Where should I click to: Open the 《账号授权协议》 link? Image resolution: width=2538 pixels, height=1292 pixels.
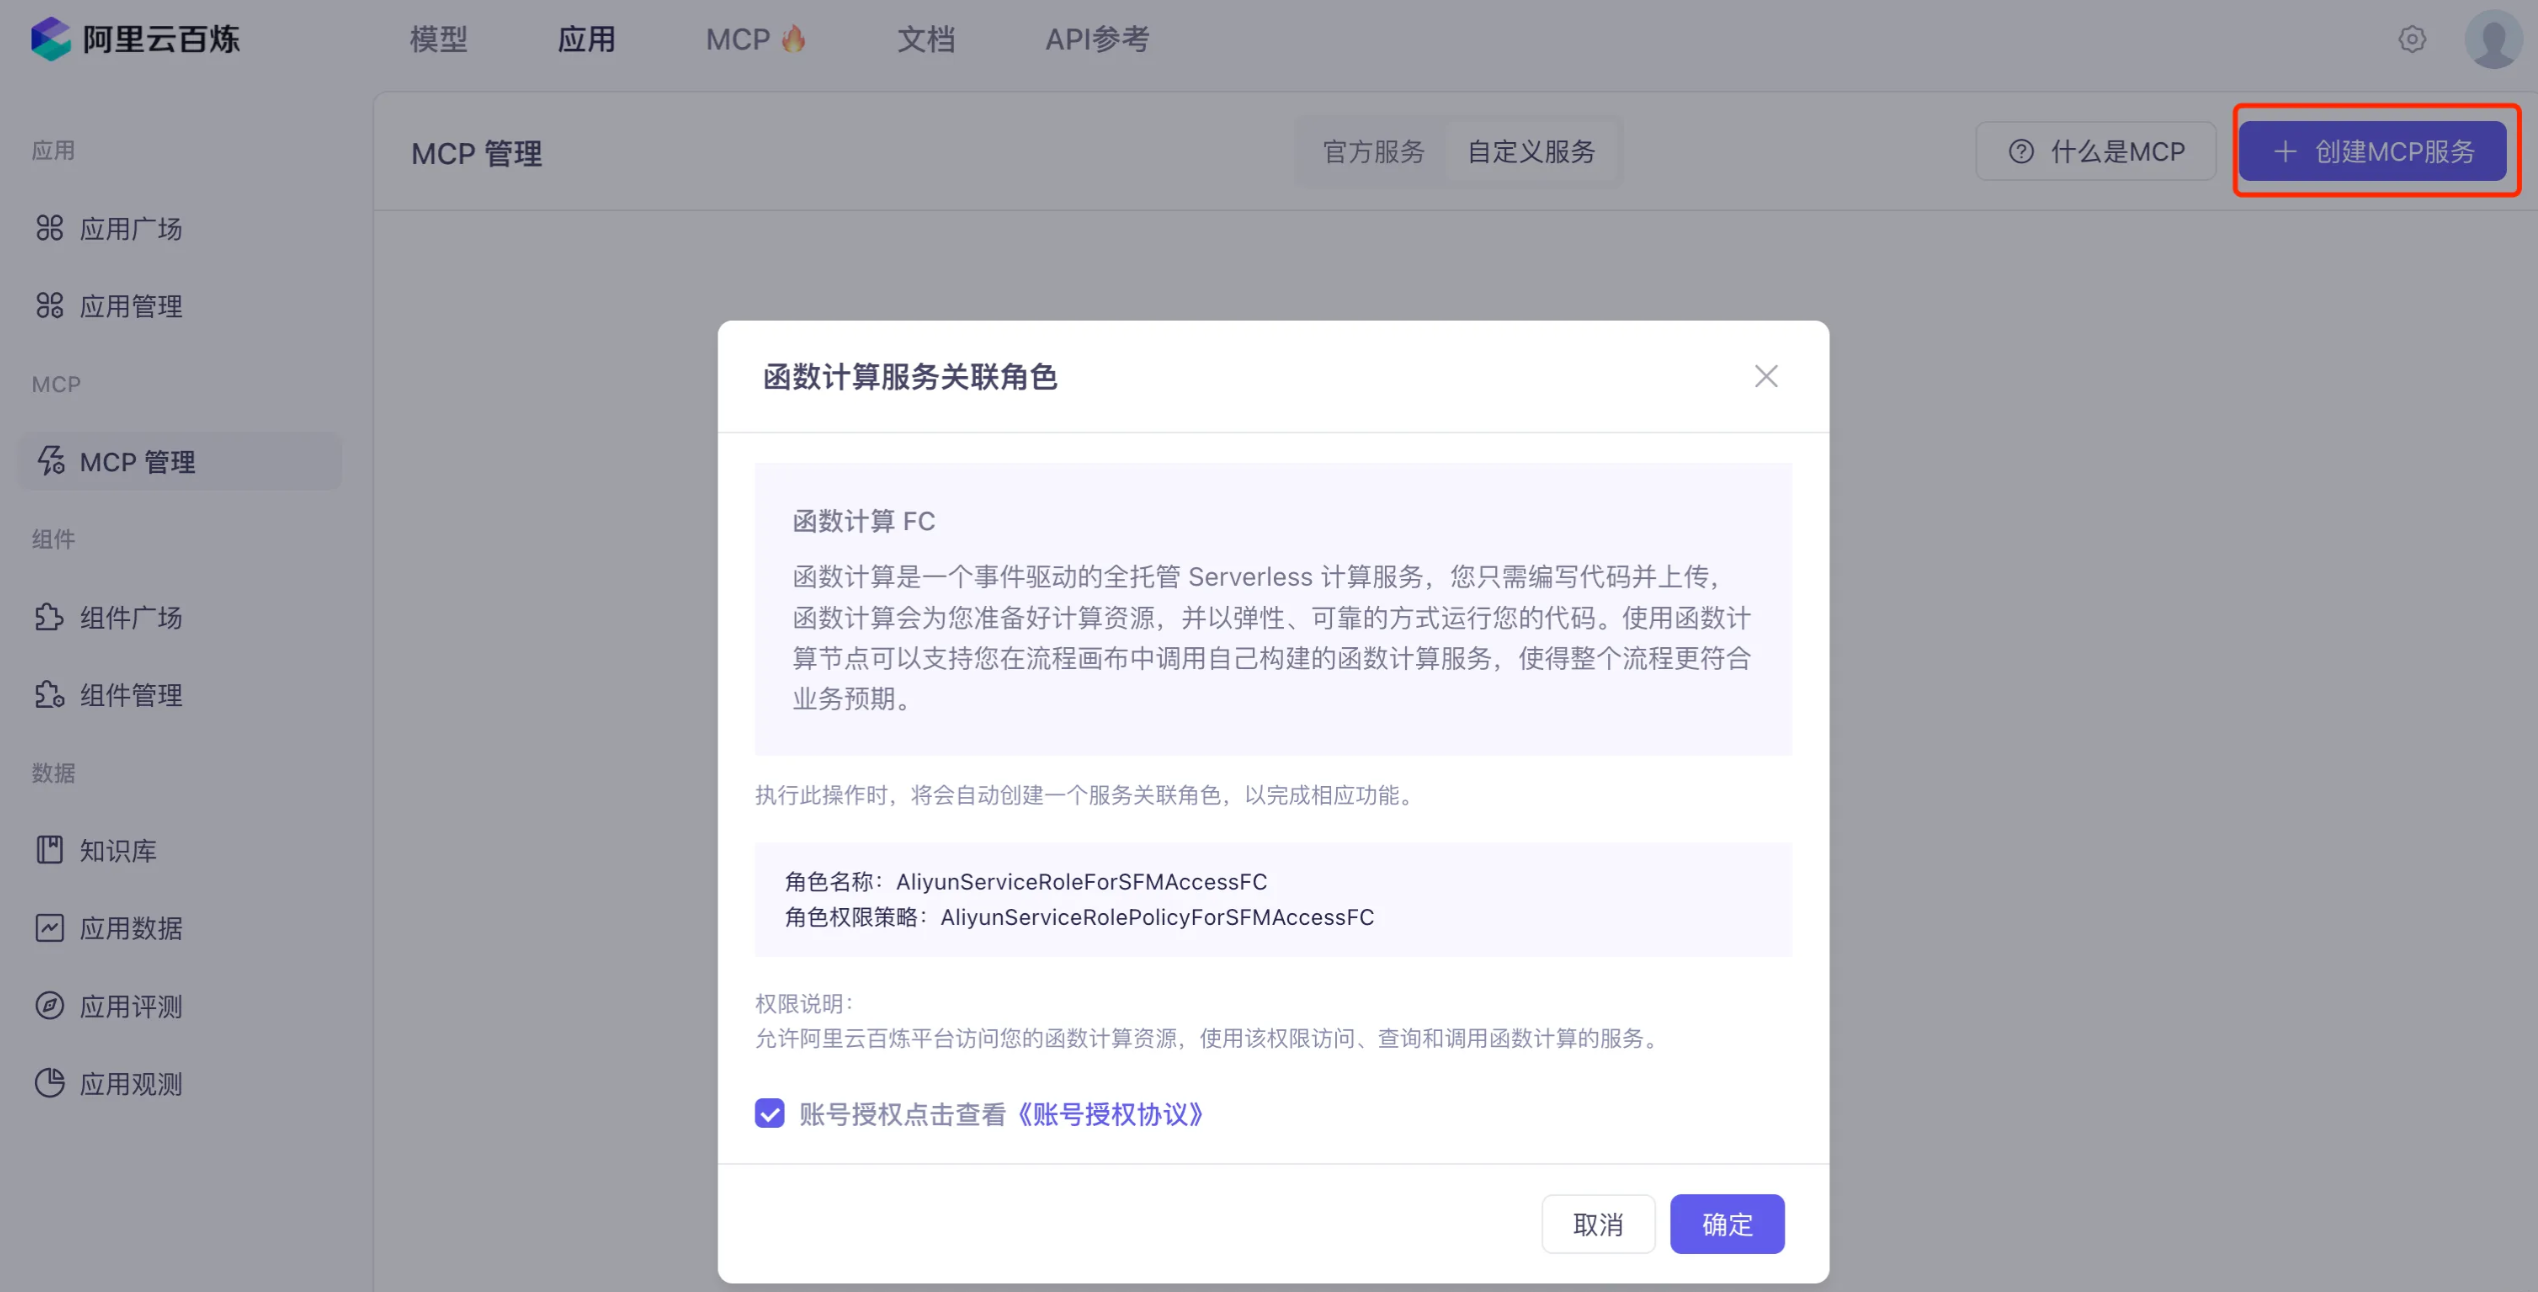pyautogui.click(x=1110, y=1114)
